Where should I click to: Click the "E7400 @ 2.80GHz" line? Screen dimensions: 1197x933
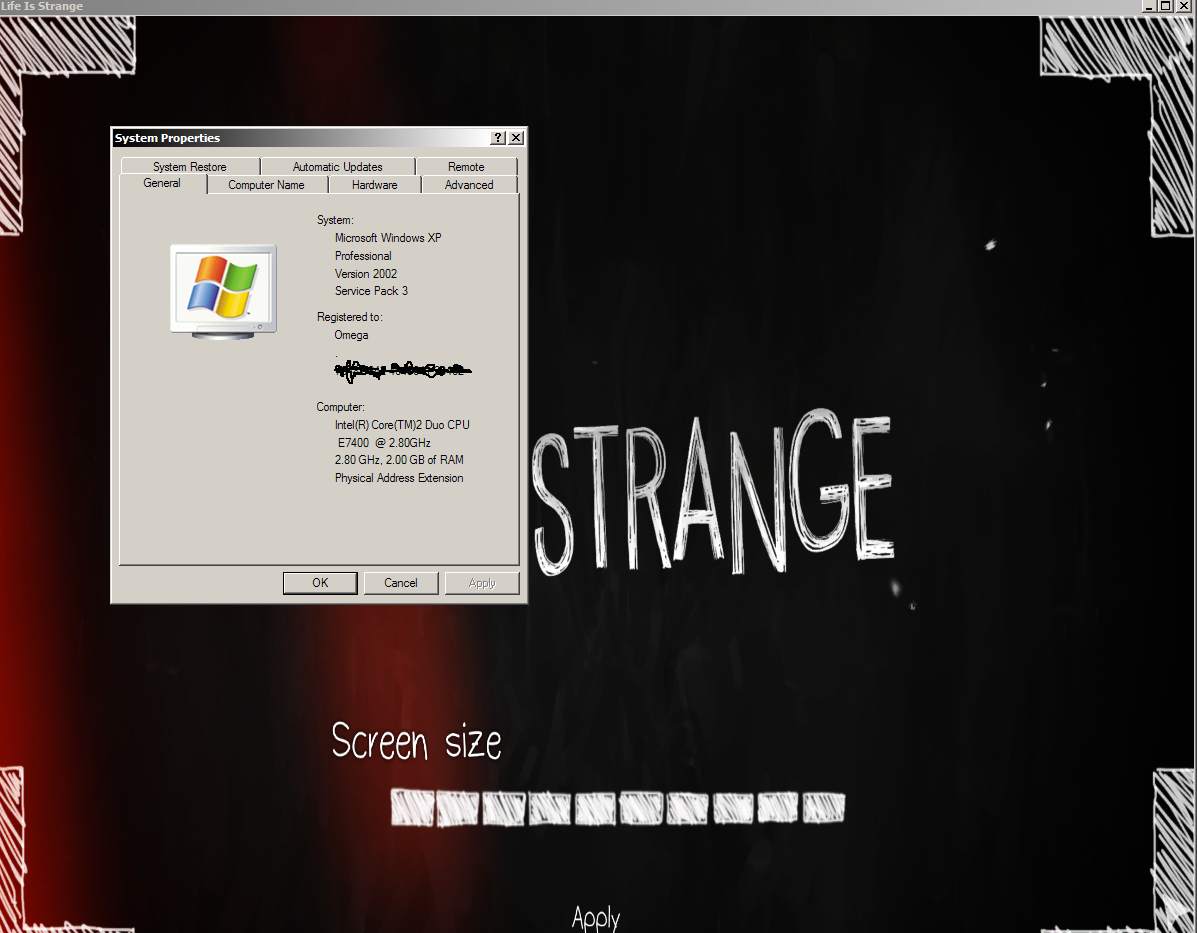pos(384,443)
